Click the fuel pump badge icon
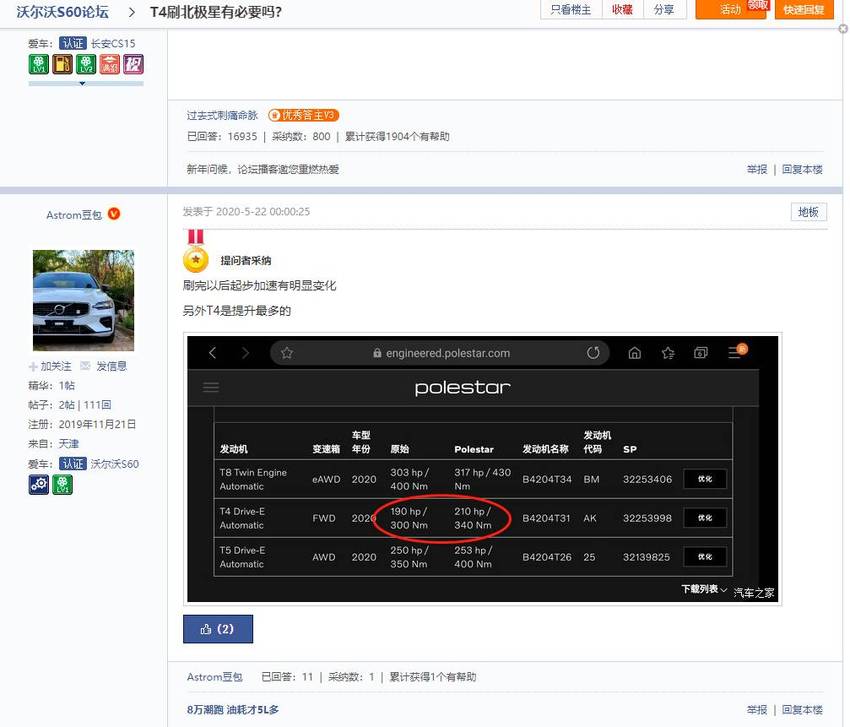The width and height of the screenshot is (850, 727). 62,65
